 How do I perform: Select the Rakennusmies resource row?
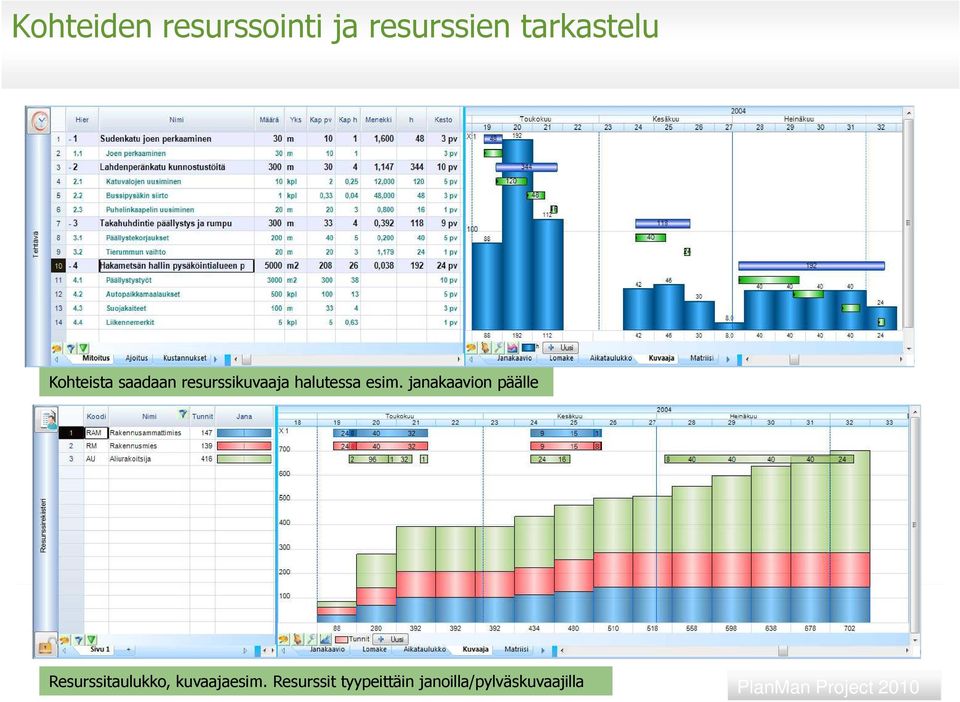(167, 446)
